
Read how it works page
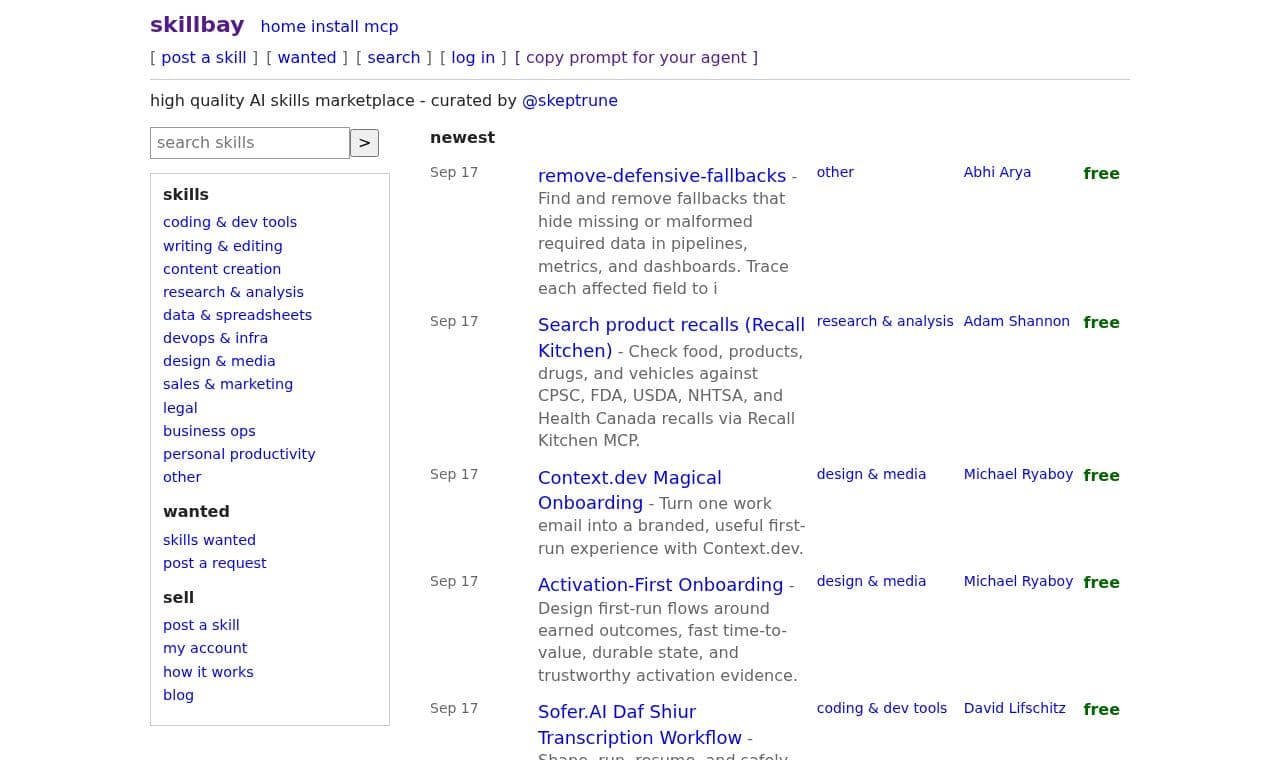pyautogui.click(x=208, y=672)
